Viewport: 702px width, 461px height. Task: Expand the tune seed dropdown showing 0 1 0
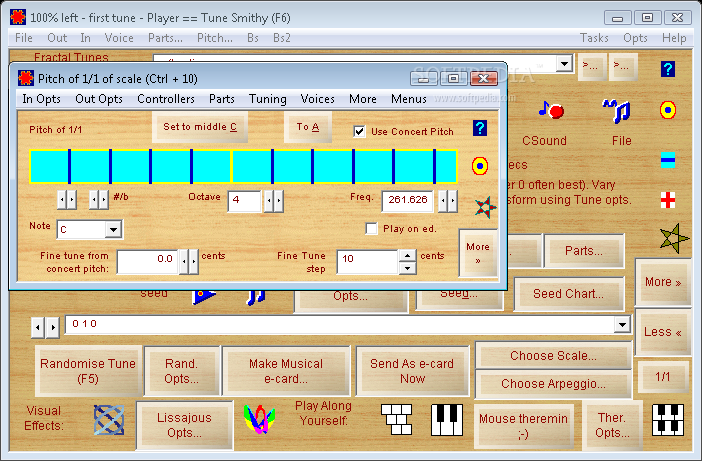coord(622,324)
